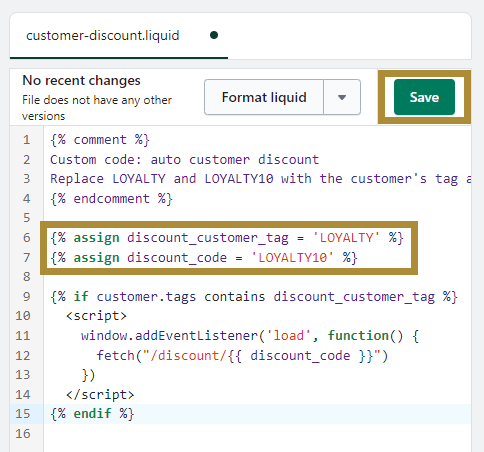This screenshot has height=452, width=484.
Task: Click the green Save button
Action: 424,97
